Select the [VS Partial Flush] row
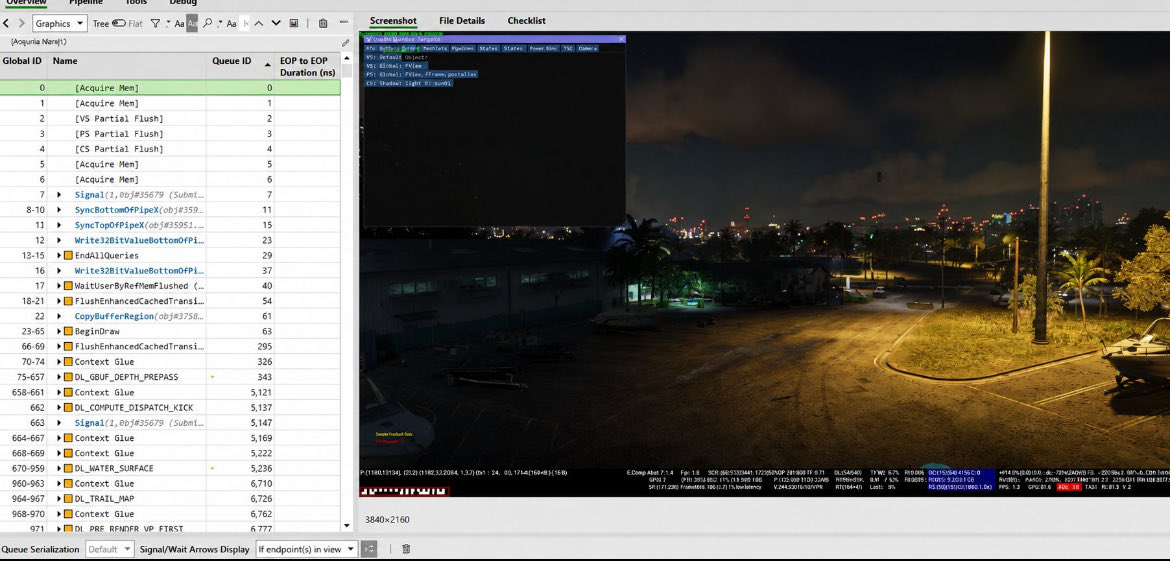This screenshot has width=1170, height=561. click(170, 119)
